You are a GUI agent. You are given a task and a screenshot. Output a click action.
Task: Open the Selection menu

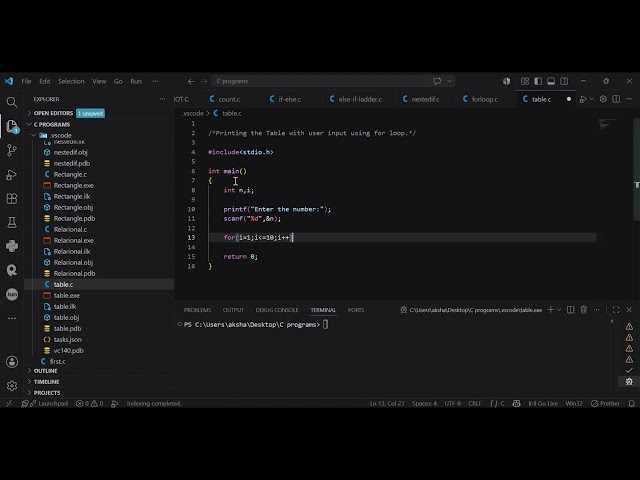click(71, 81)
